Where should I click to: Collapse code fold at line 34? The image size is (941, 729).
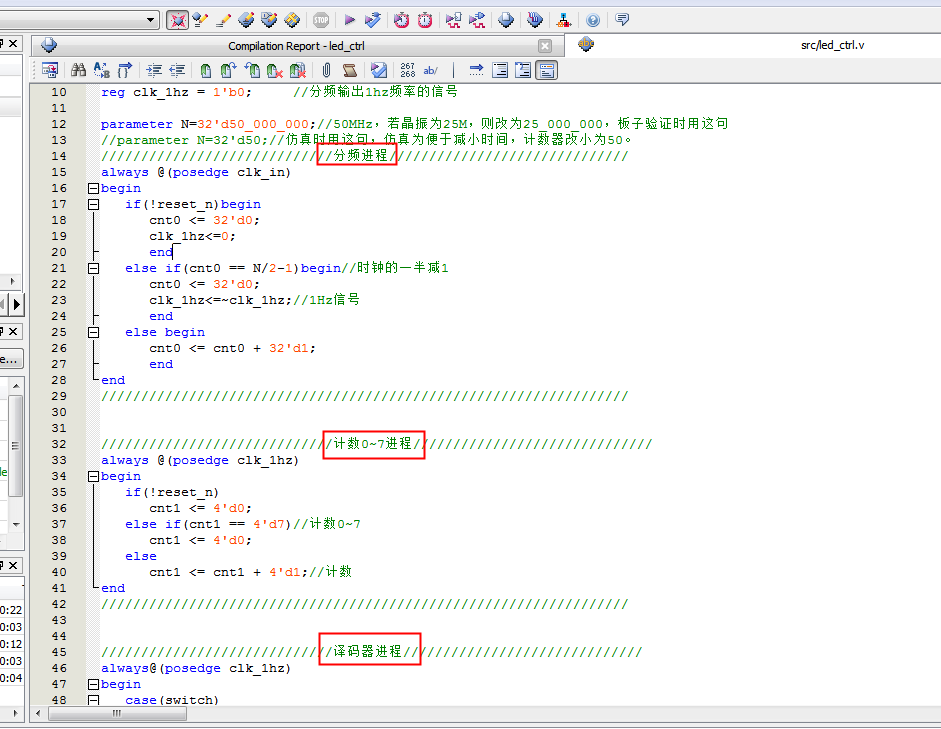coord(94,476)
